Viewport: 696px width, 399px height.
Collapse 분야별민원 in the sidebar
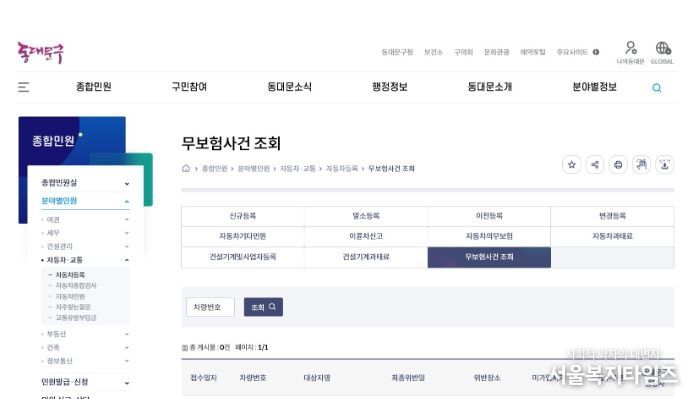click(85, 201)
